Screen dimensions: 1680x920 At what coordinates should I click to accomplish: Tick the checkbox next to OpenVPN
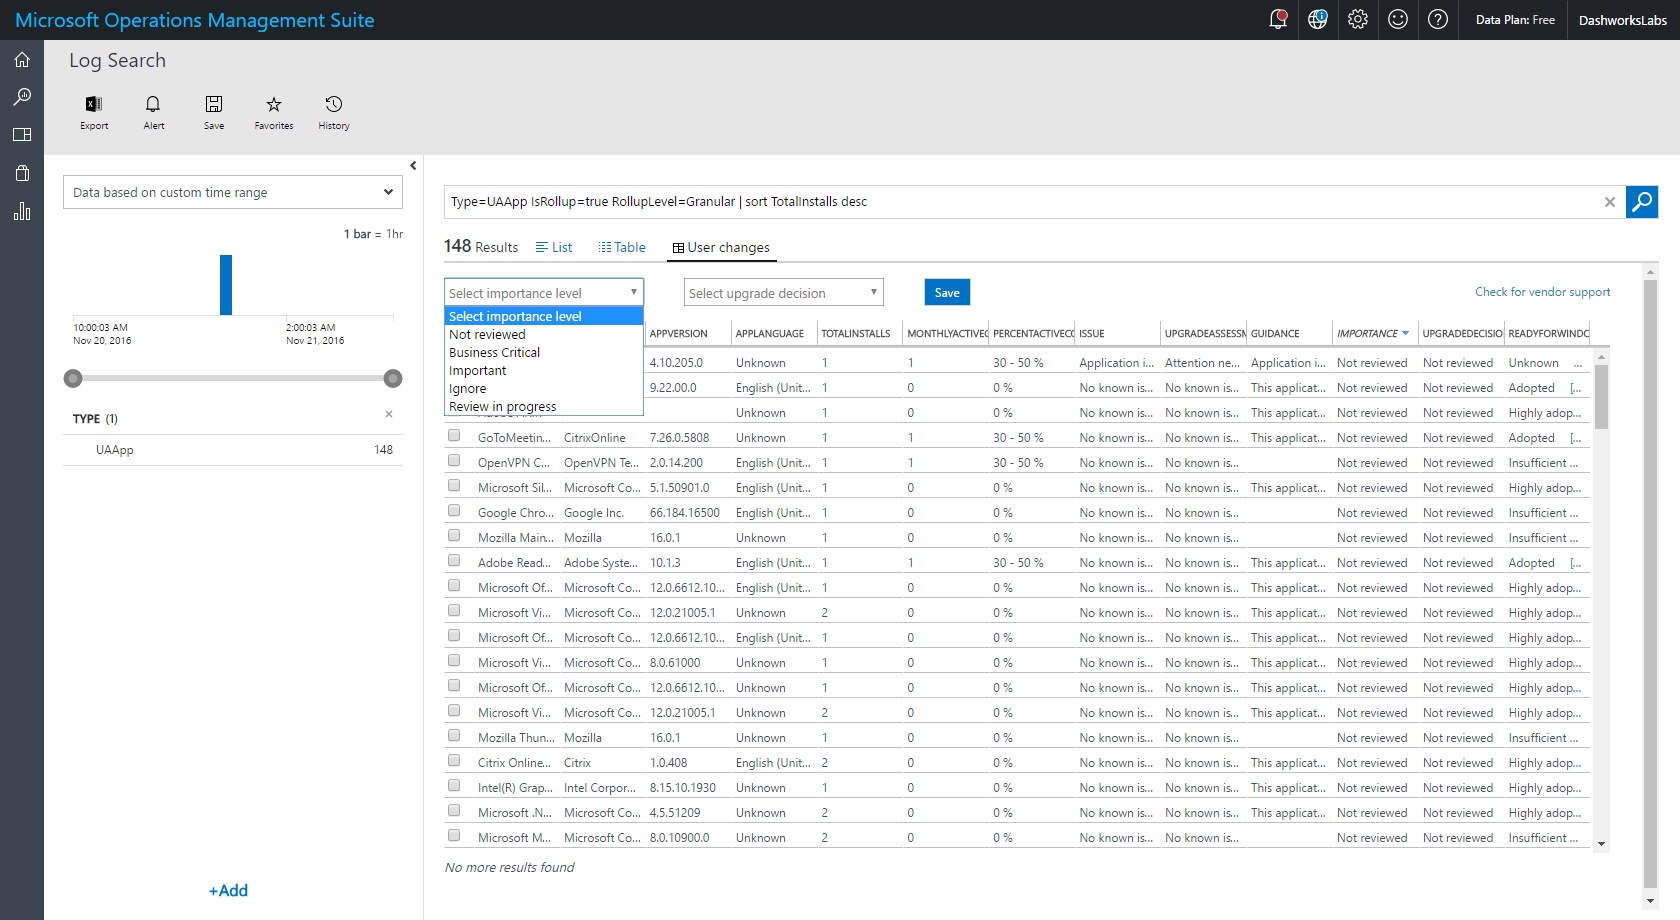coord(454,460)
